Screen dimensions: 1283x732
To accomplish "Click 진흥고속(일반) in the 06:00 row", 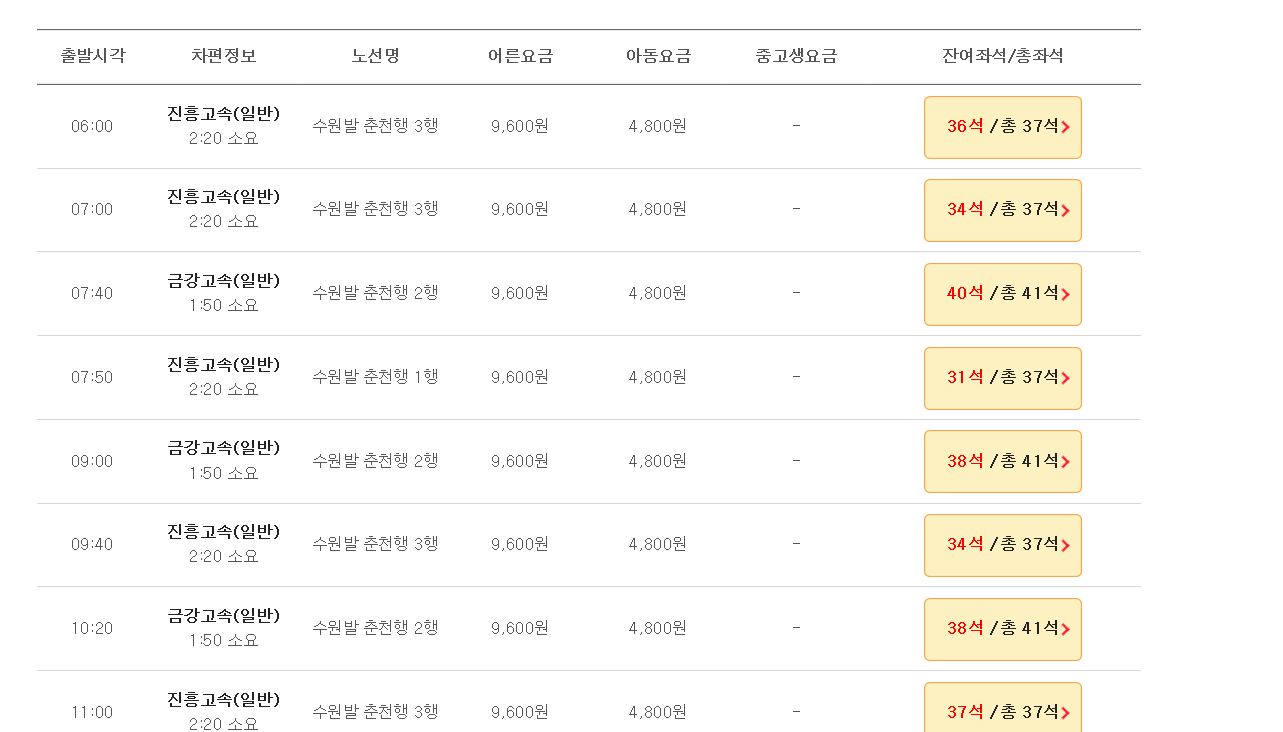I will pyautogui.click(x=223, y=114).
